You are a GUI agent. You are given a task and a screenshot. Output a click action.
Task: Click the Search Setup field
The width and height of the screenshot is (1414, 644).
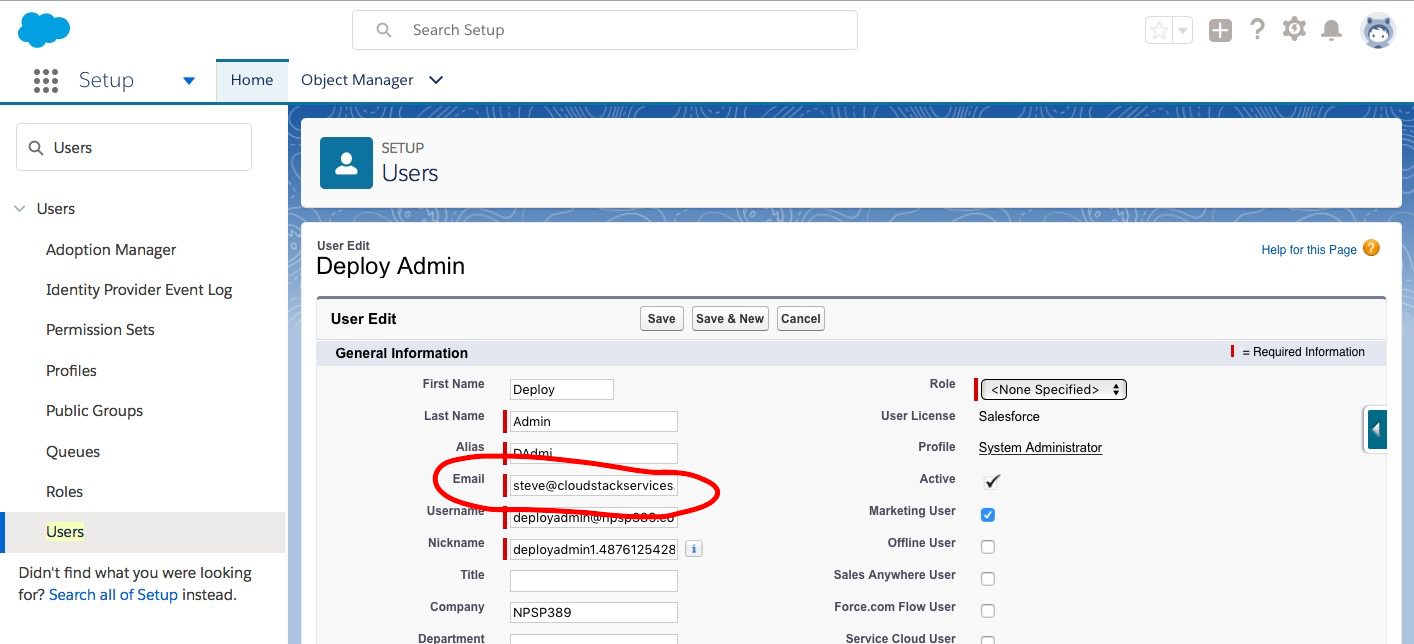coord(605,30)
